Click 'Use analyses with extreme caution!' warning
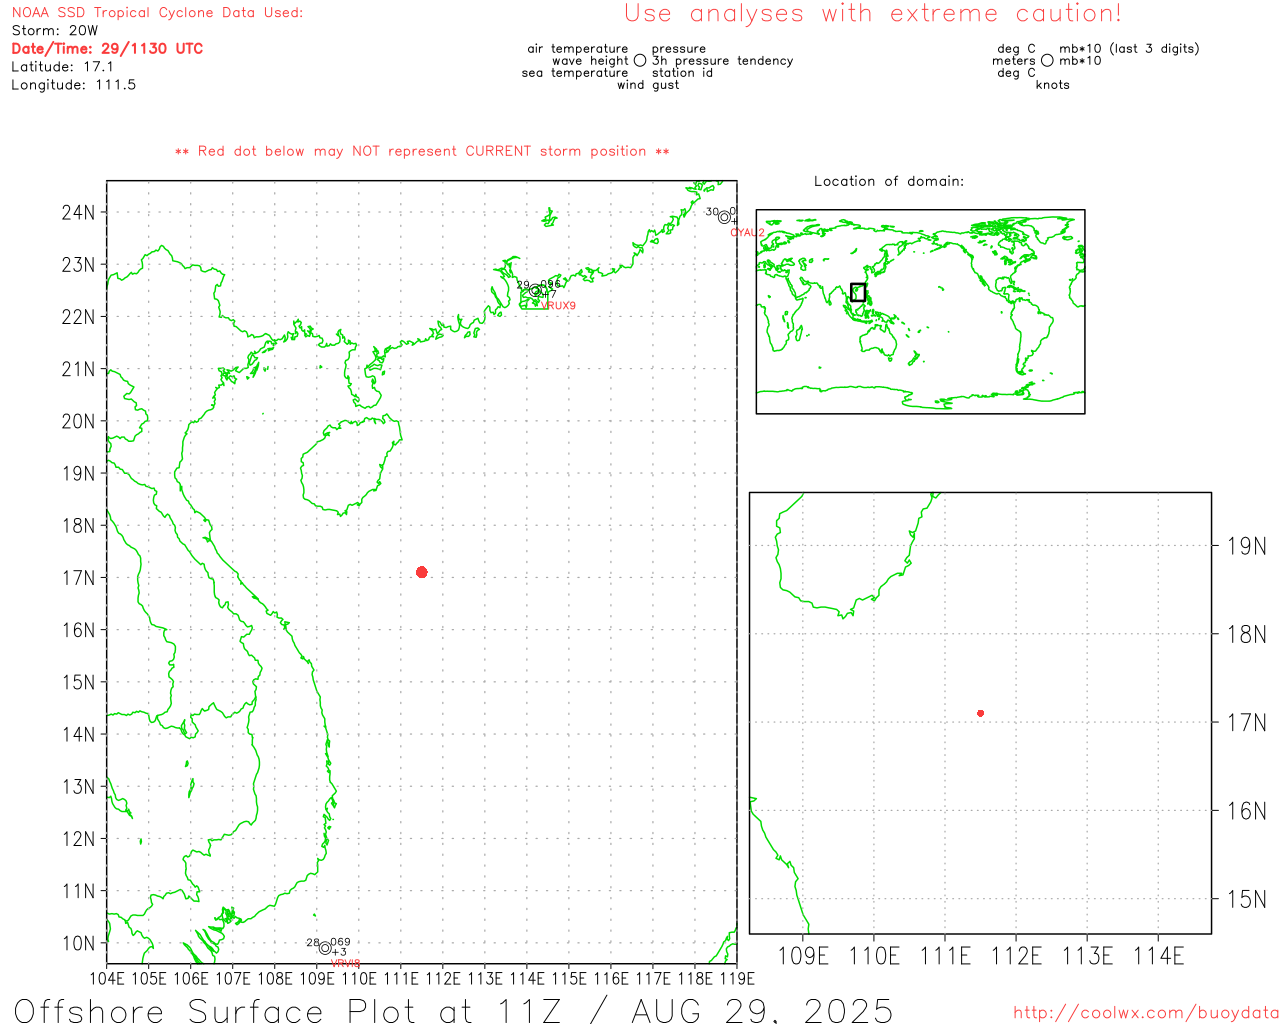The image size is (1280, 1024). 873,13
